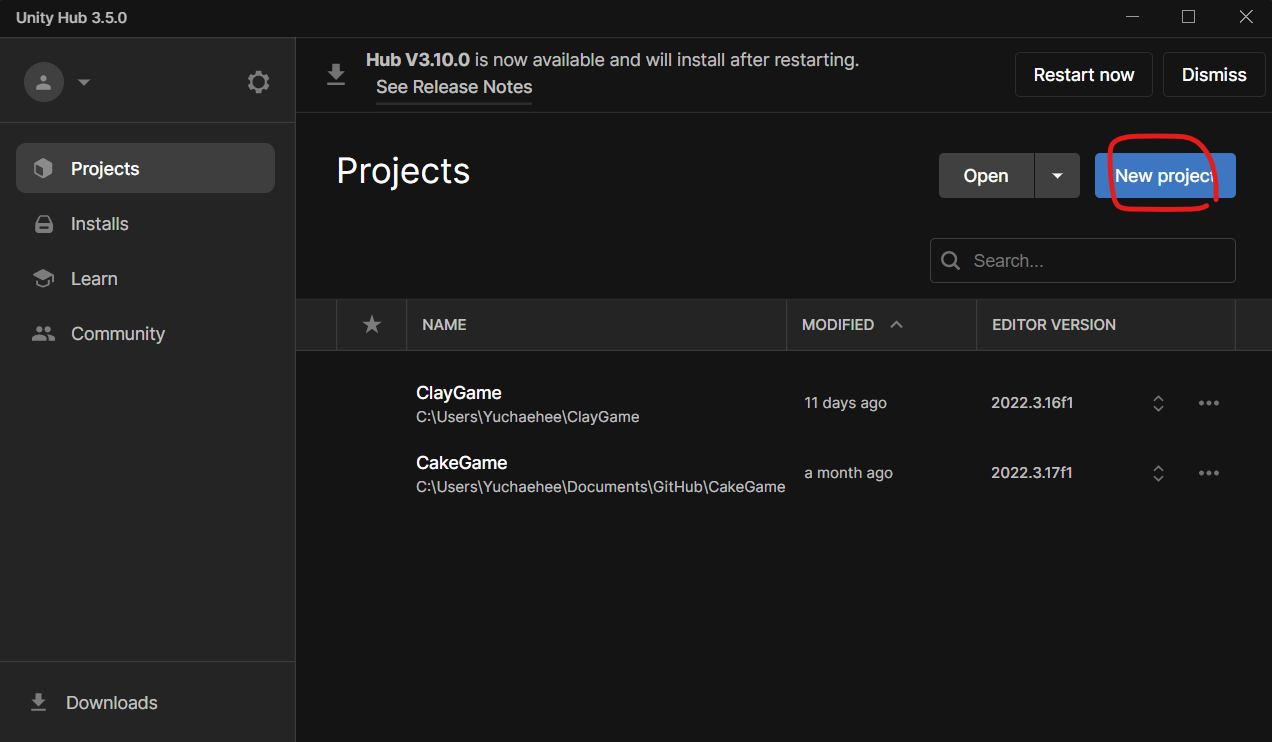
Task: Click '11 days ago' modified cell
Action: pos(846,403)
